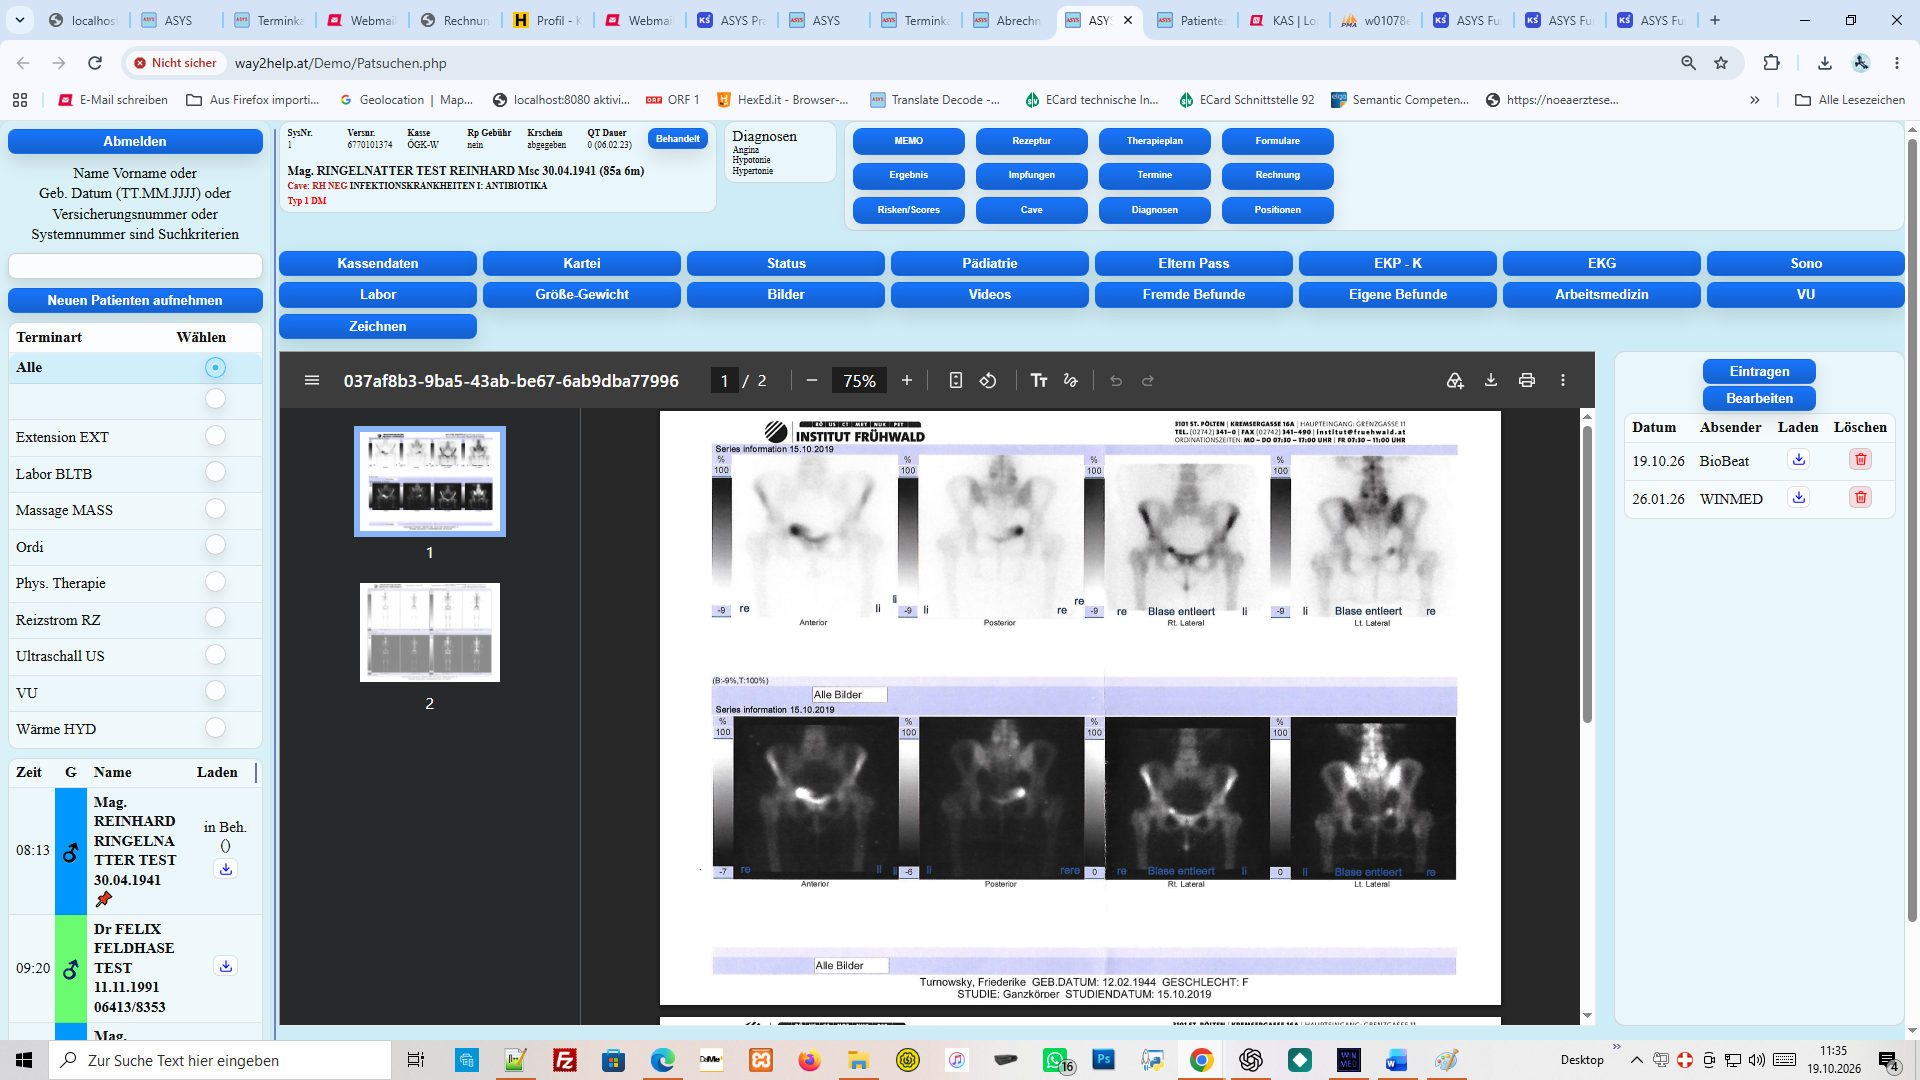Show all bookmarks via the chevron
Image resolution: width=1920 pixels, height=1080 pixels.
pyautogui.click(x=1754, y=100)
